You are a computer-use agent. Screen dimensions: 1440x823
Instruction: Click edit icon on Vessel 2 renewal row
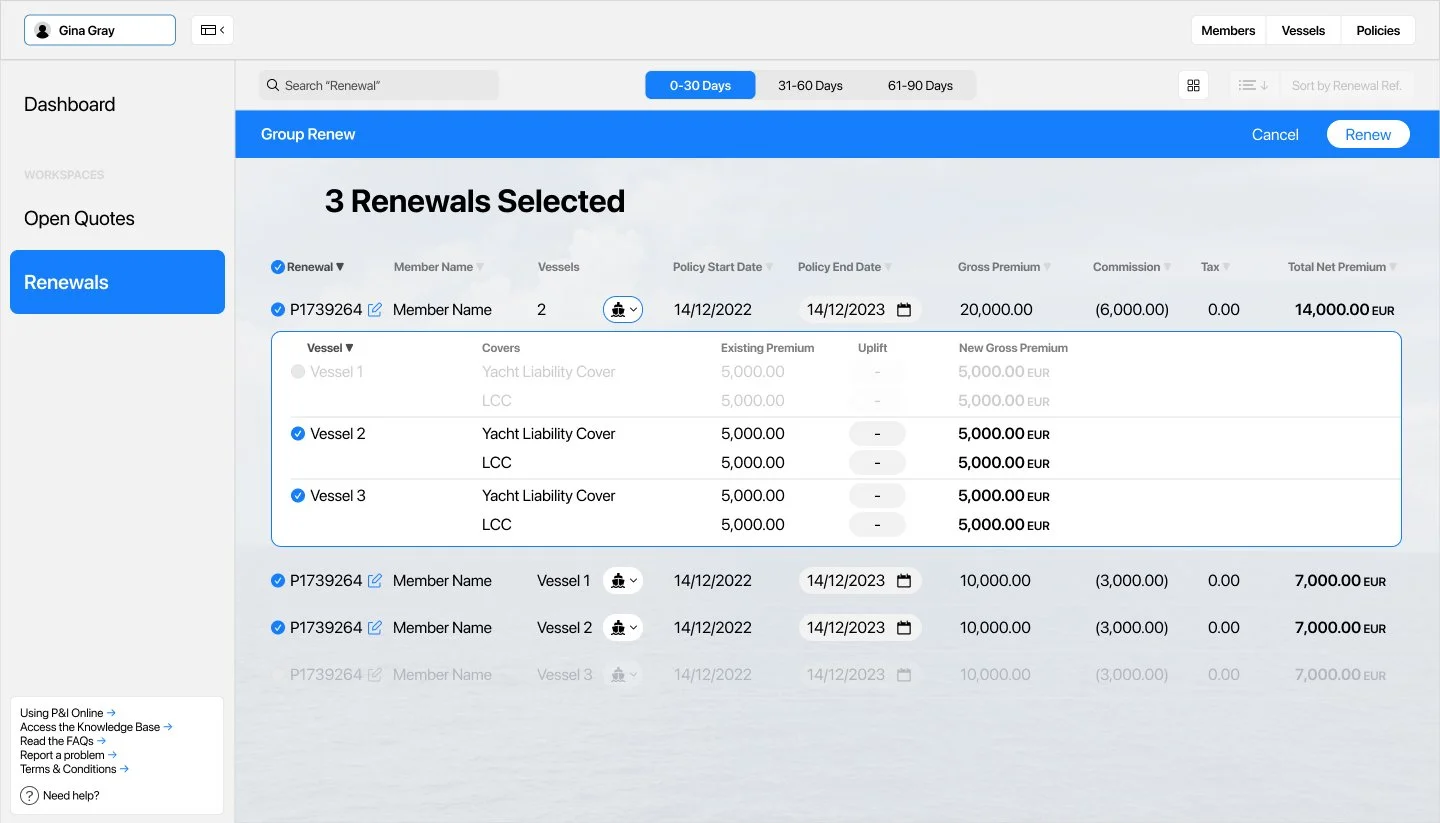(x=375, y=628)
